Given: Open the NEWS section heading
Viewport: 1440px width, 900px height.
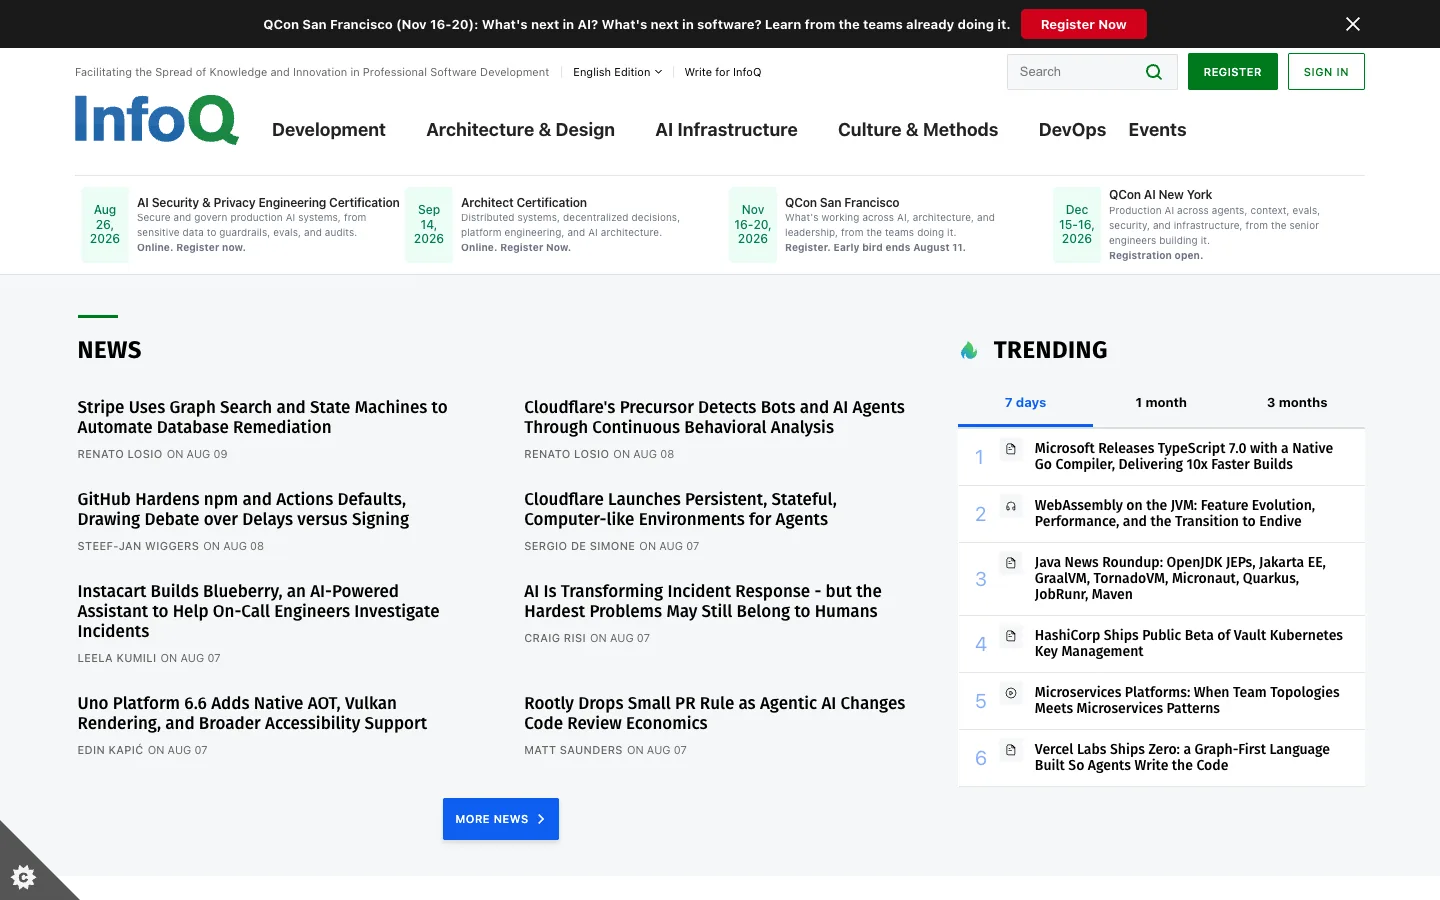Looking at the screenshot, I should (x=110, y=350).
